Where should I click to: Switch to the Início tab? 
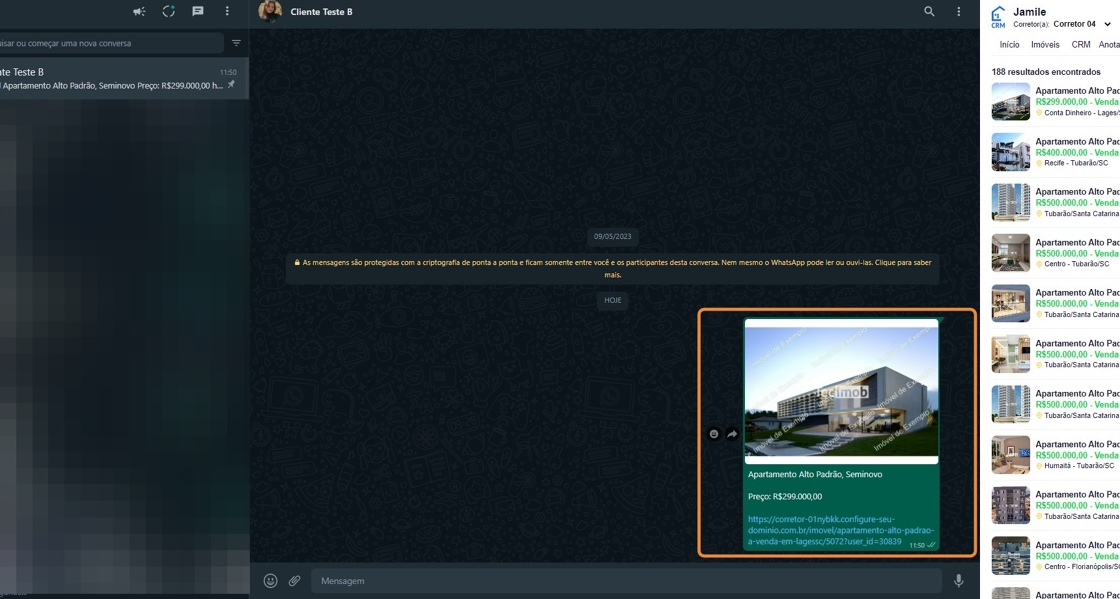1009,45
